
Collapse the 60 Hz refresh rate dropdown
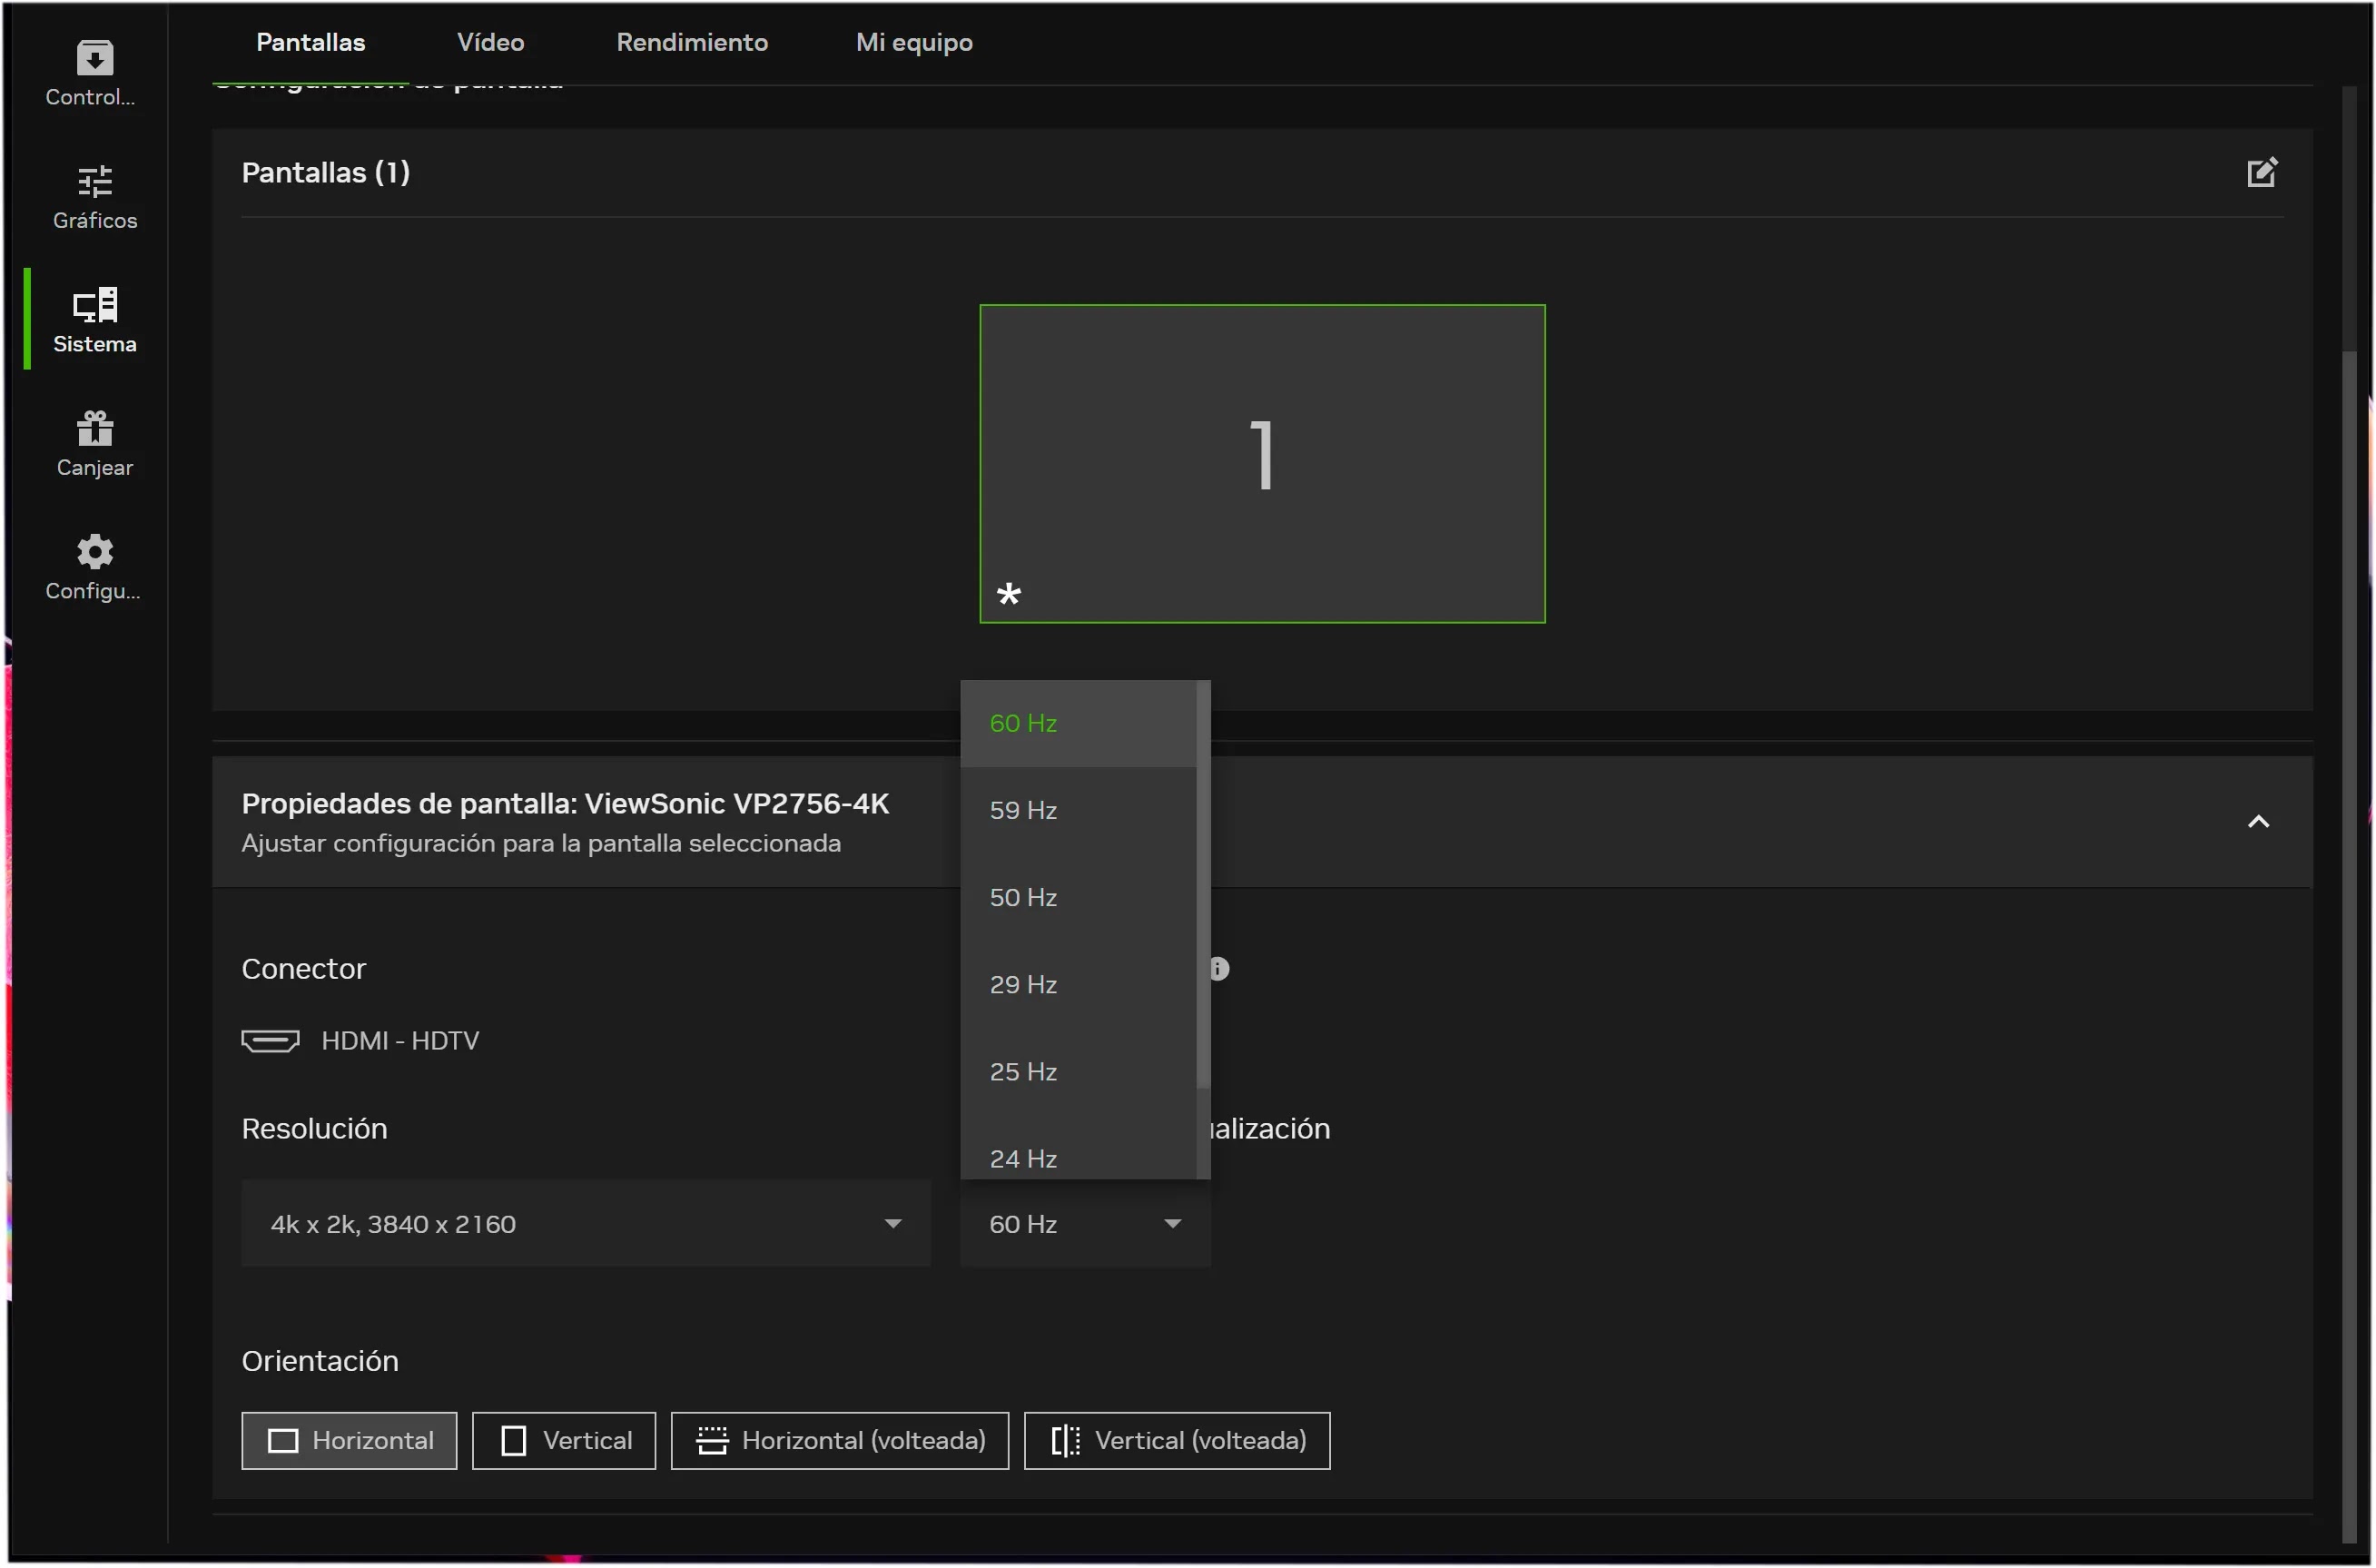(1085, 1224)
